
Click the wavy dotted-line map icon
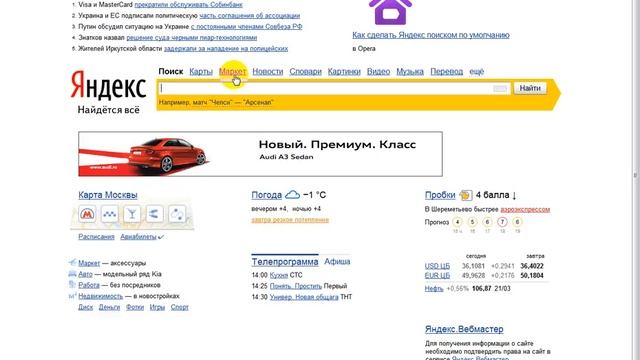(109, 214)
